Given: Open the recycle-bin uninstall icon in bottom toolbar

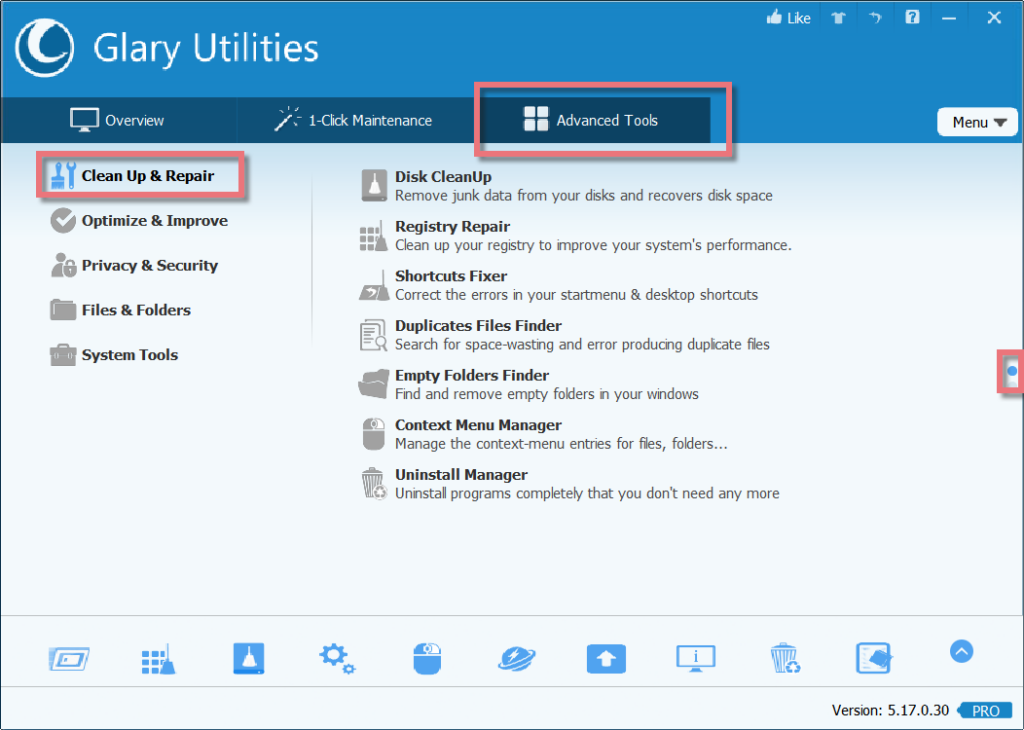Looking at the screenshot, I should point(785,658).
